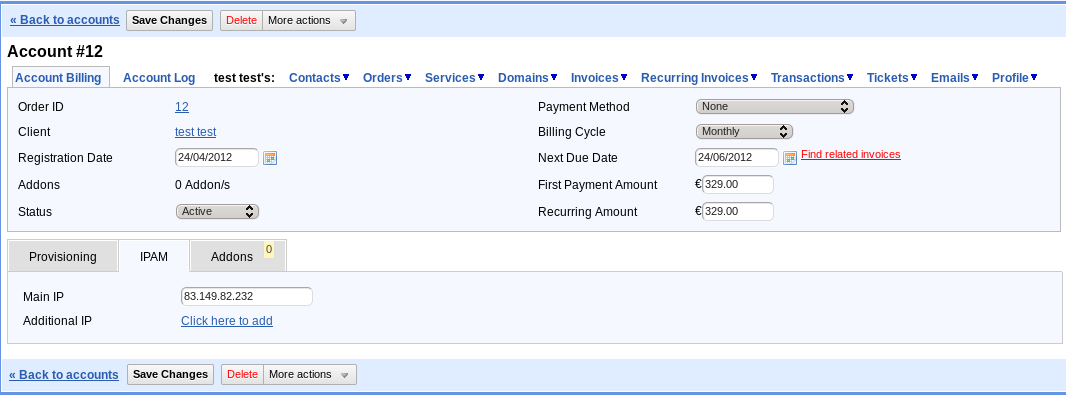The width and height of the screenshot is (1066, 395).
Task: Focus the Registration Date input field
Action: [217, 157]
